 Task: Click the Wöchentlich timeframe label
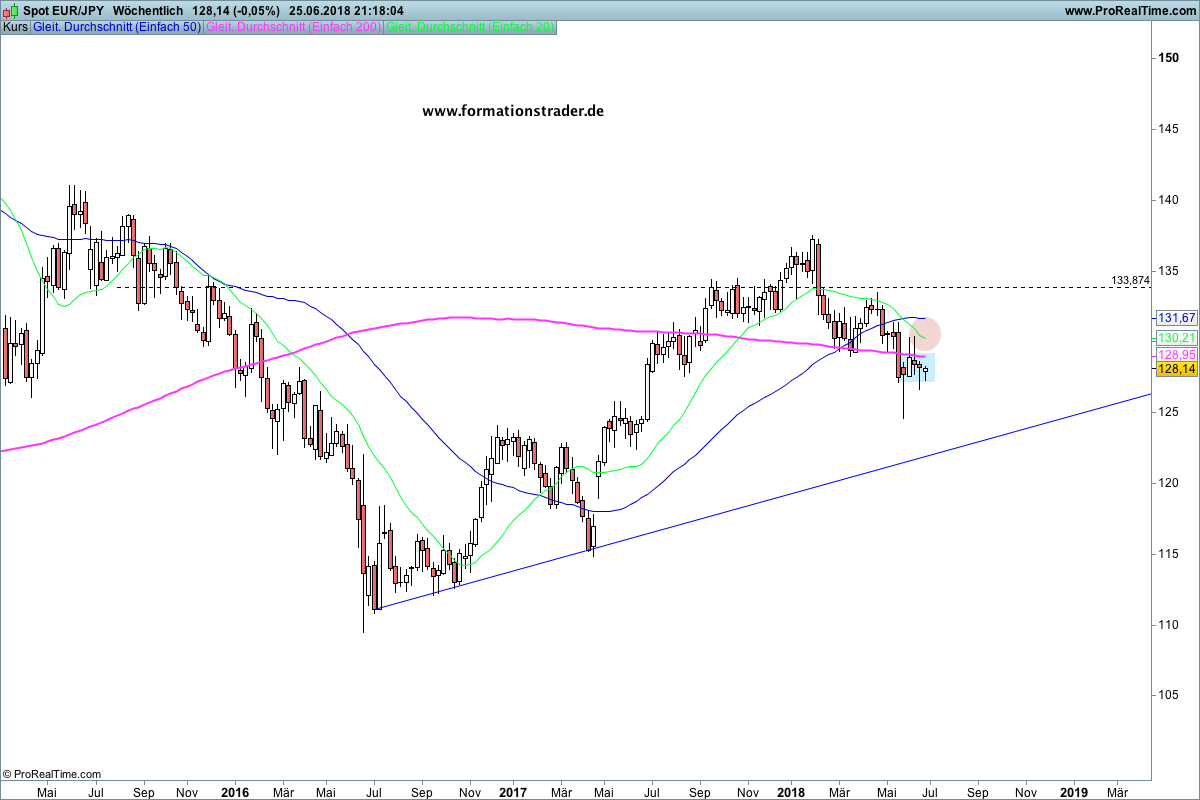tap(147, 10)
